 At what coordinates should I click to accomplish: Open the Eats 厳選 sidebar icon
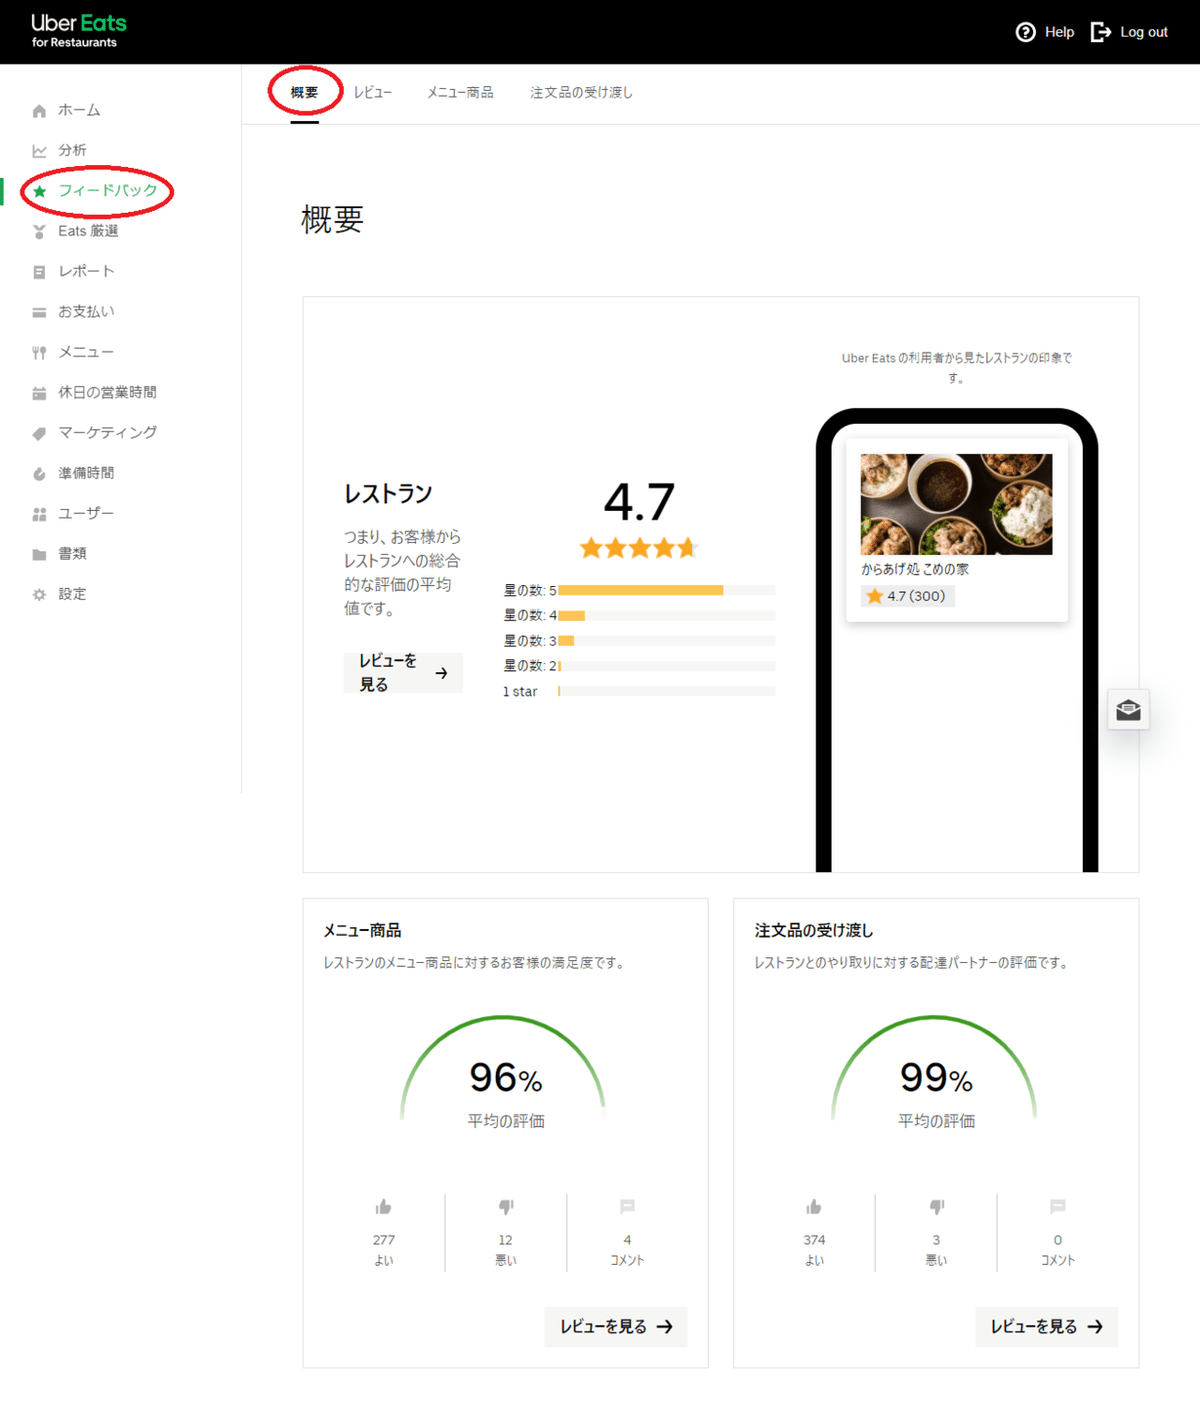38,231
